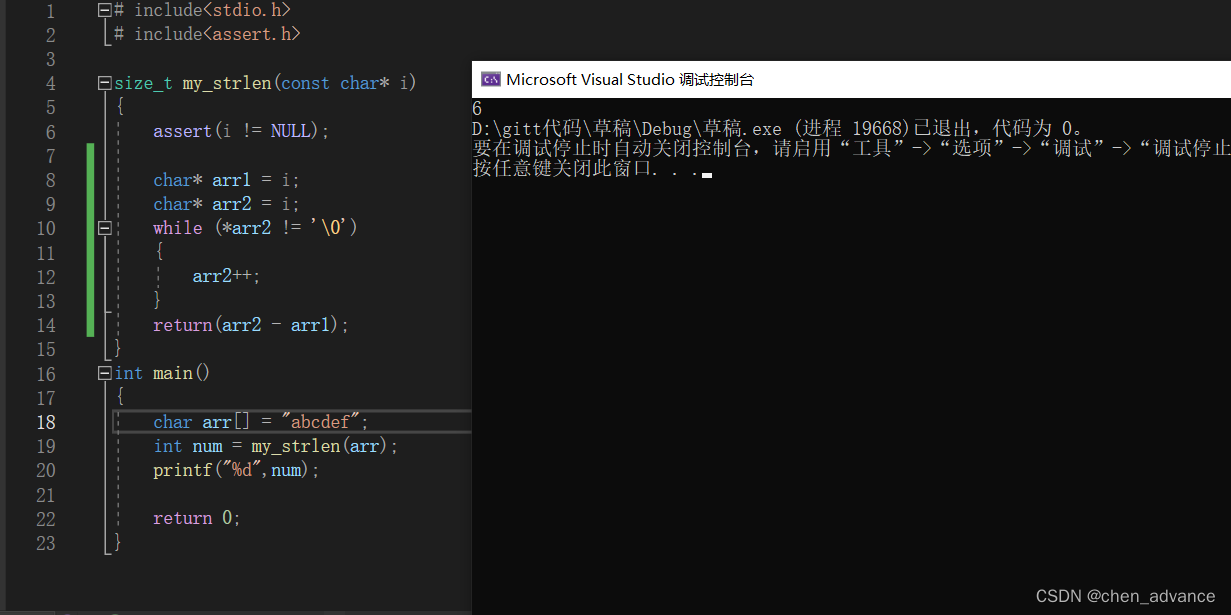Click the printf("%d",num) statement
The height and width of the screenshot is (615, 1231).
(x=236, y=470)
